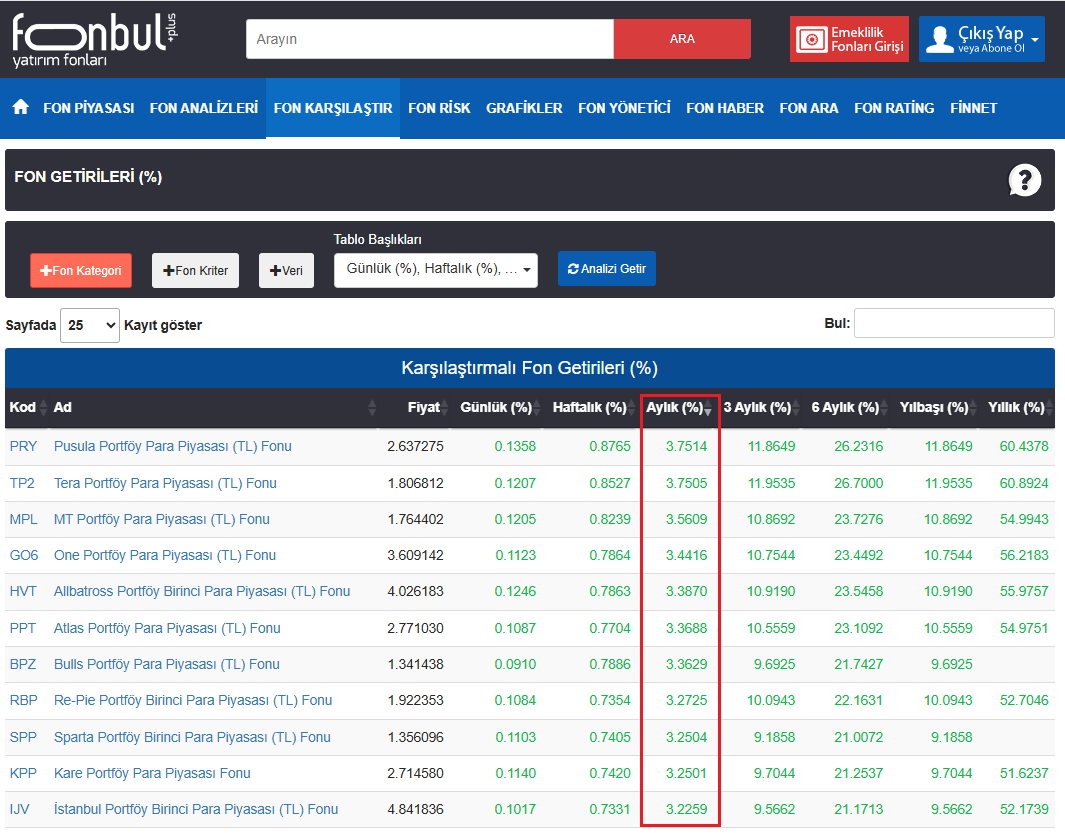Open GRAFİKLER menu
The width and height of the screenshot is (1065, 833).
pos(524,108)
